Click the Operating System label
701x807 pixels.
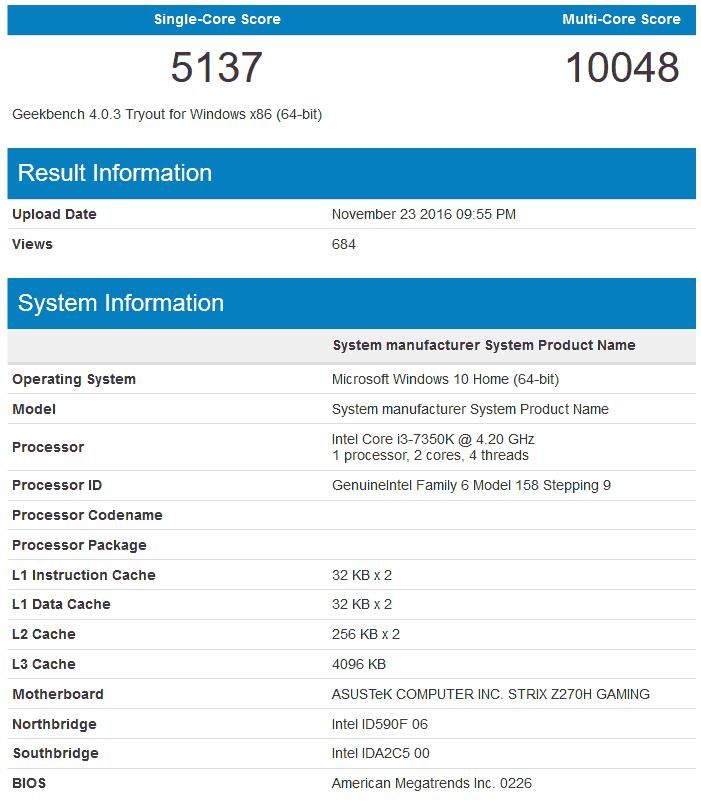(x=74, y=379)
